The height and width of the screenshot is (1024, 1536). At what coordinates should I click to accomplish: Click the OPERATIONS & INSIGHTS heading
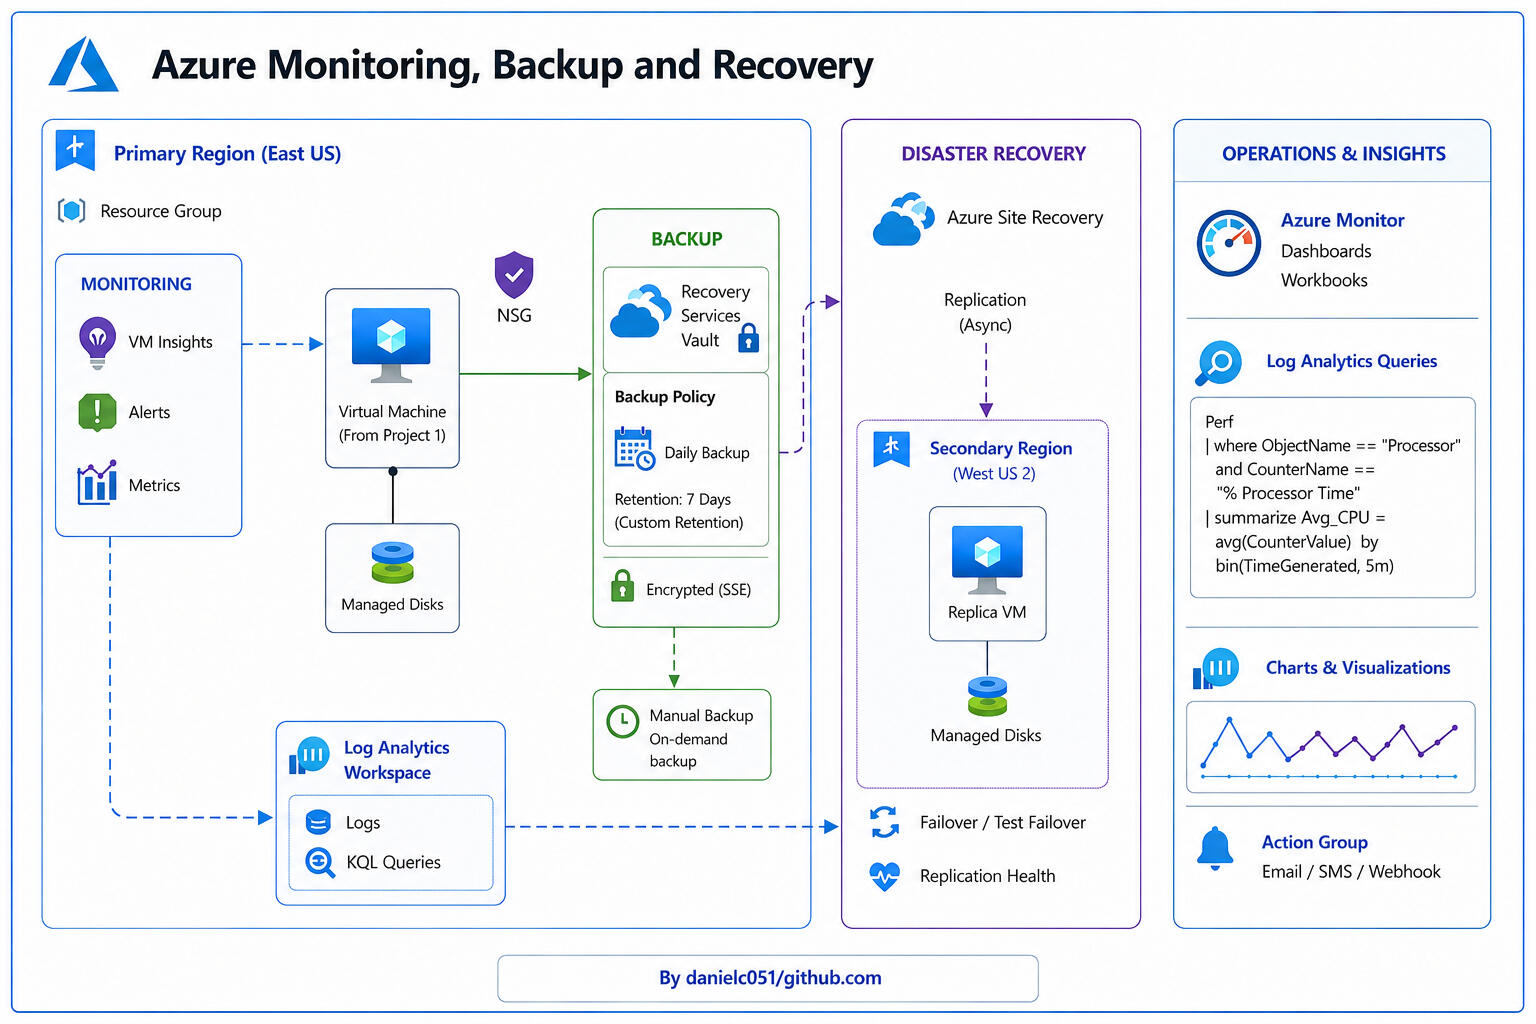coord(1333,153)
